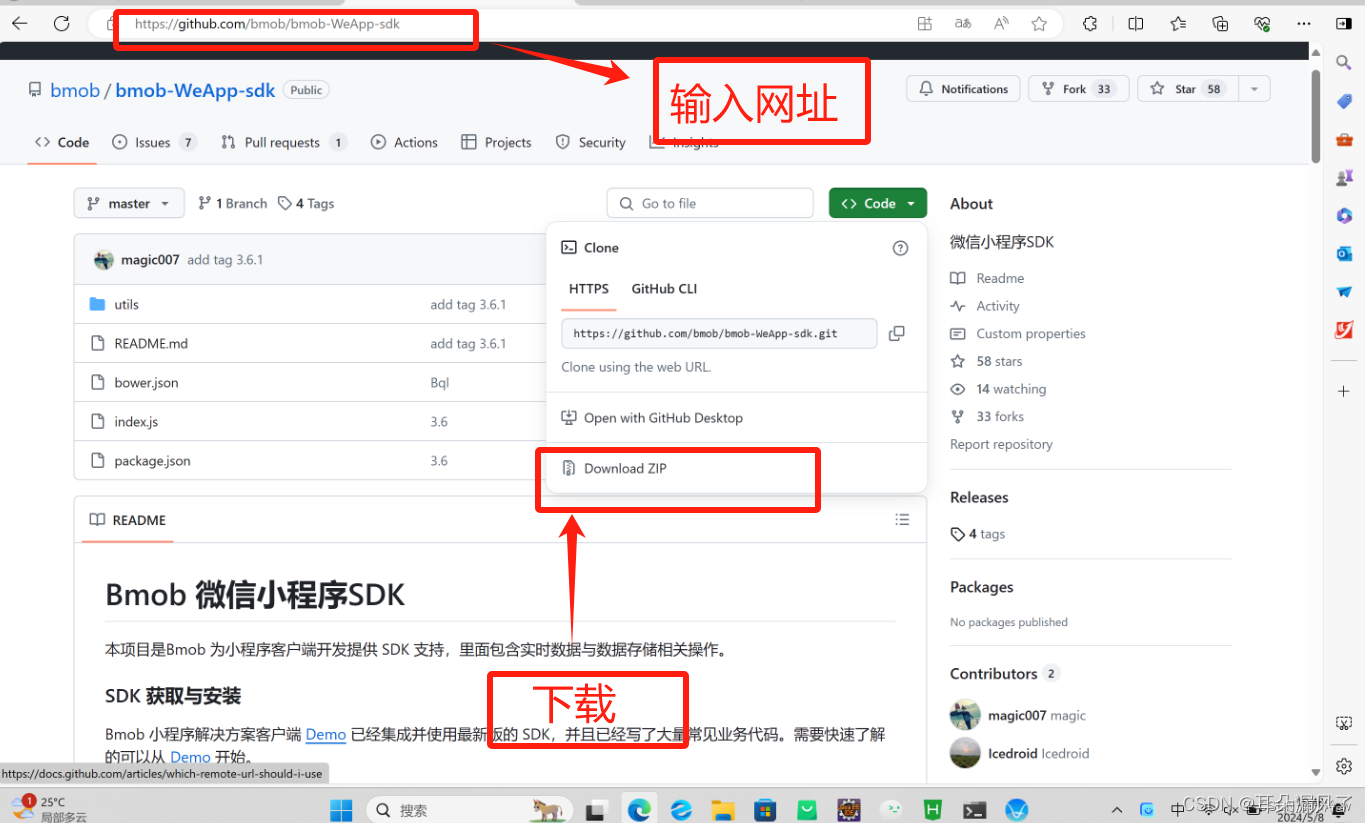Screen dimensions: 1367x823
Task: Open README.md file
Action: 151,343
